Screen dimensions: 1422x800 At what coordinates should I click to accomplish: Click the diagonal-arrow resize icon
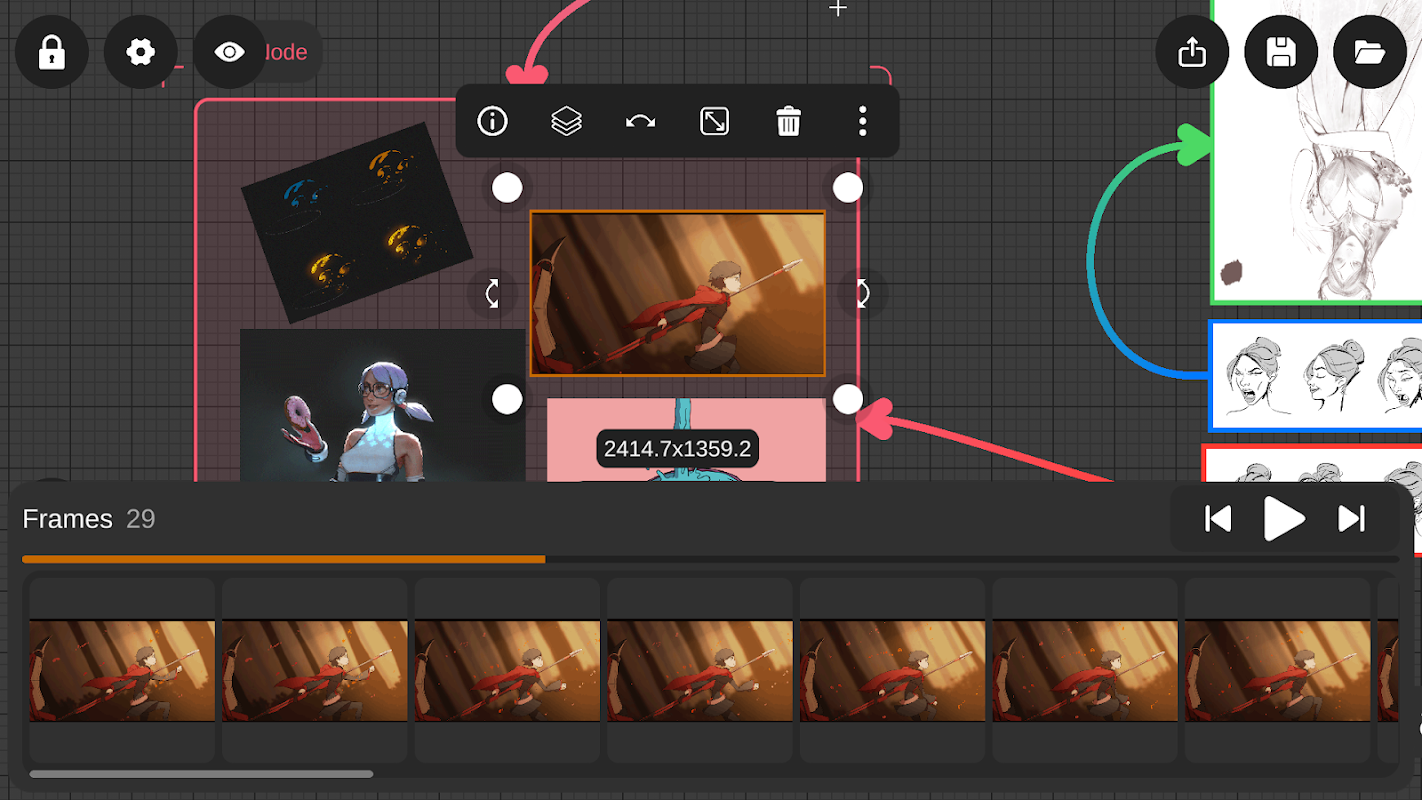tap(715, 121)
